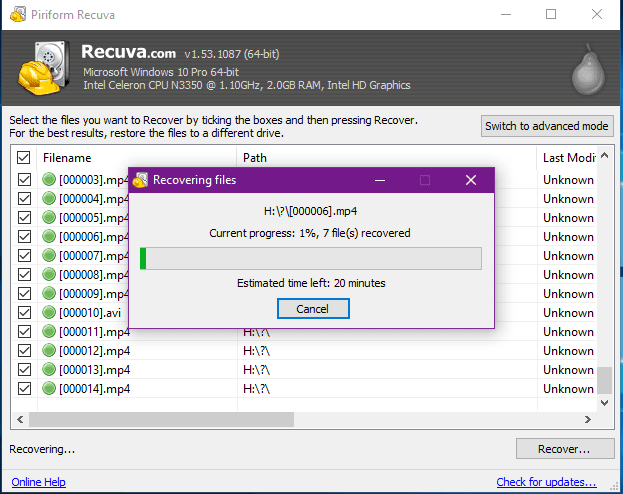The image size is (623, 494).
Task: Click the green status dot for [000009].mp4
Action: 49,294
